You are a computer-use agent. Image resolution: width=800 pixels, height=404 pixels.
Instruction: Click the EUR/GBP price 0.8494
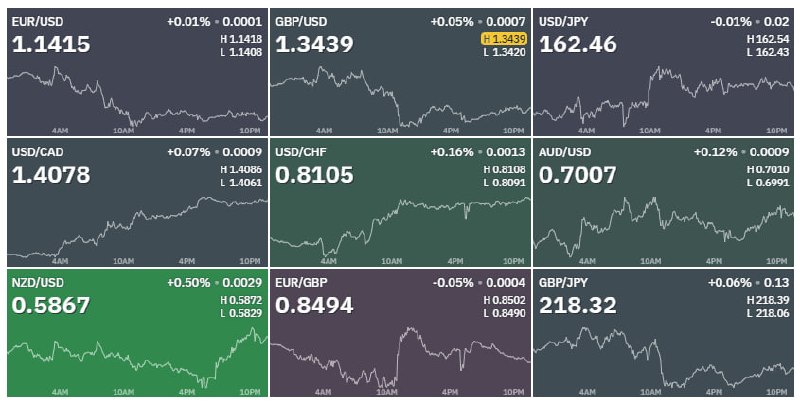(x=314, y=306)
